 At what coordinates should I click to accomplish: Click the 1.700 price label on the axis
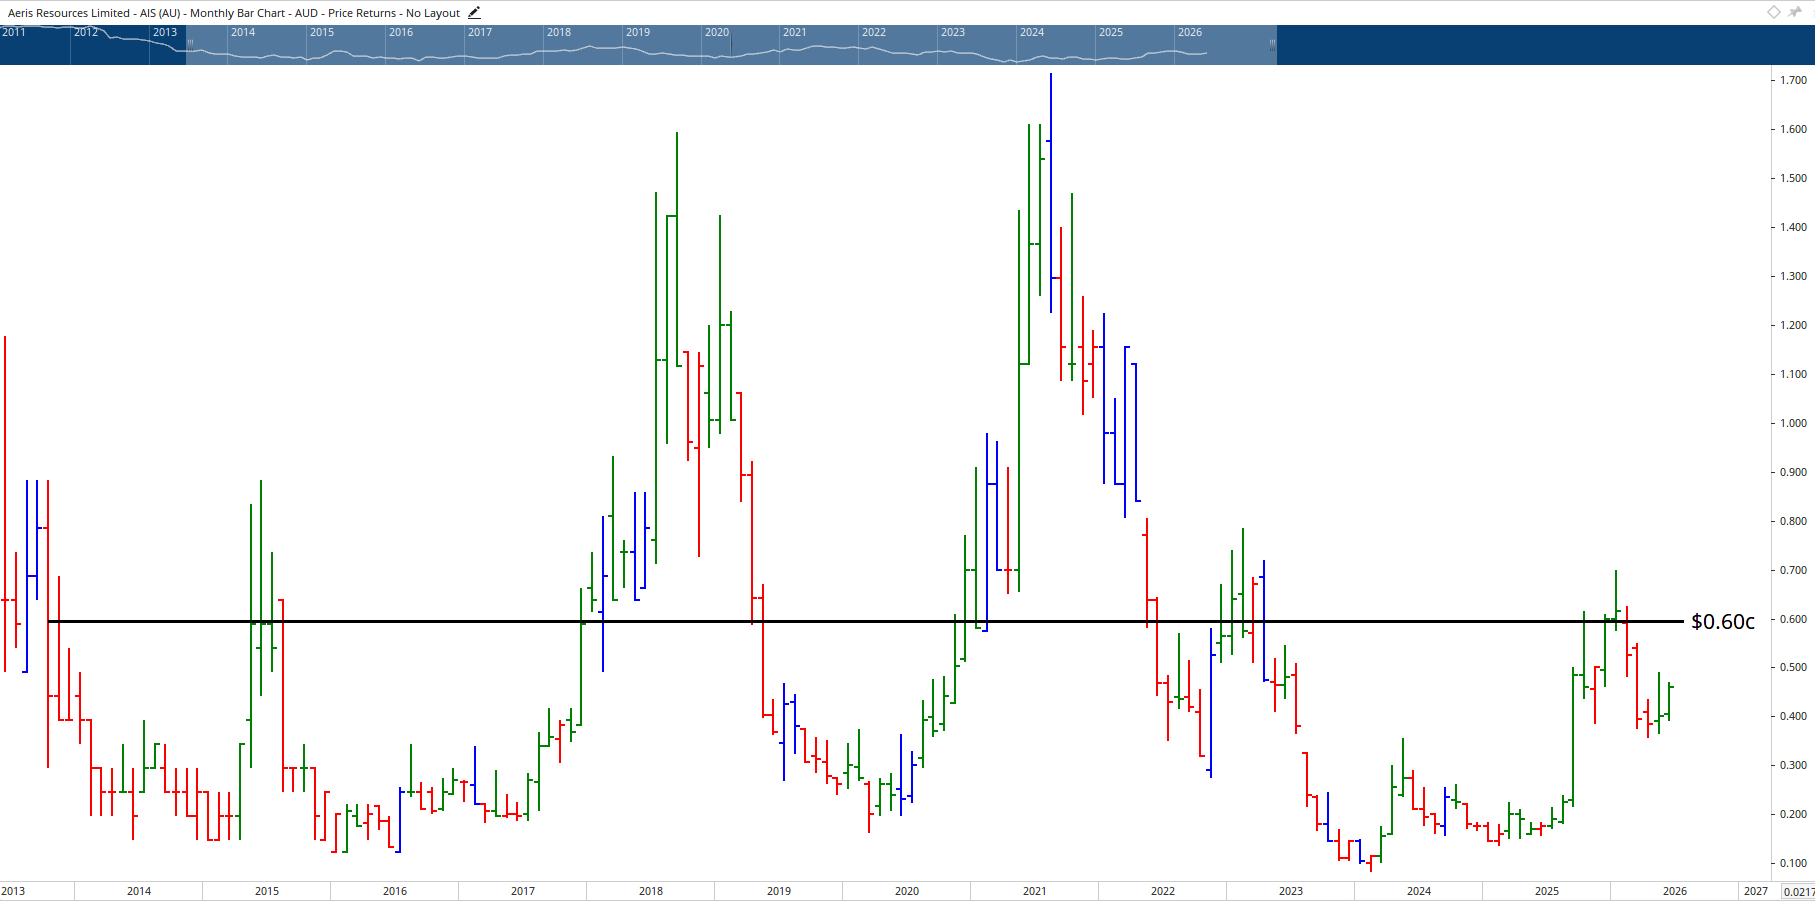1794,80
